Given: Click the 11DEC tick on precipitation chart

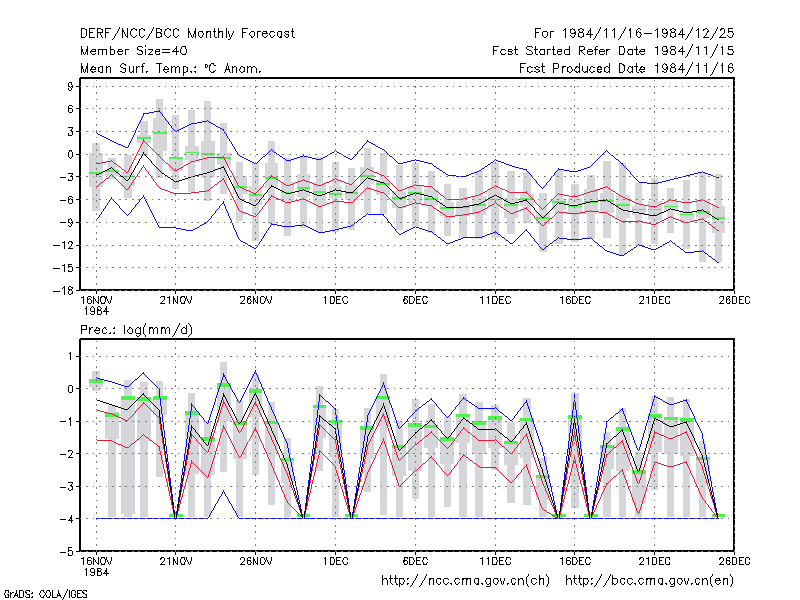Looking at the screenshot, I should click(495, 562).
